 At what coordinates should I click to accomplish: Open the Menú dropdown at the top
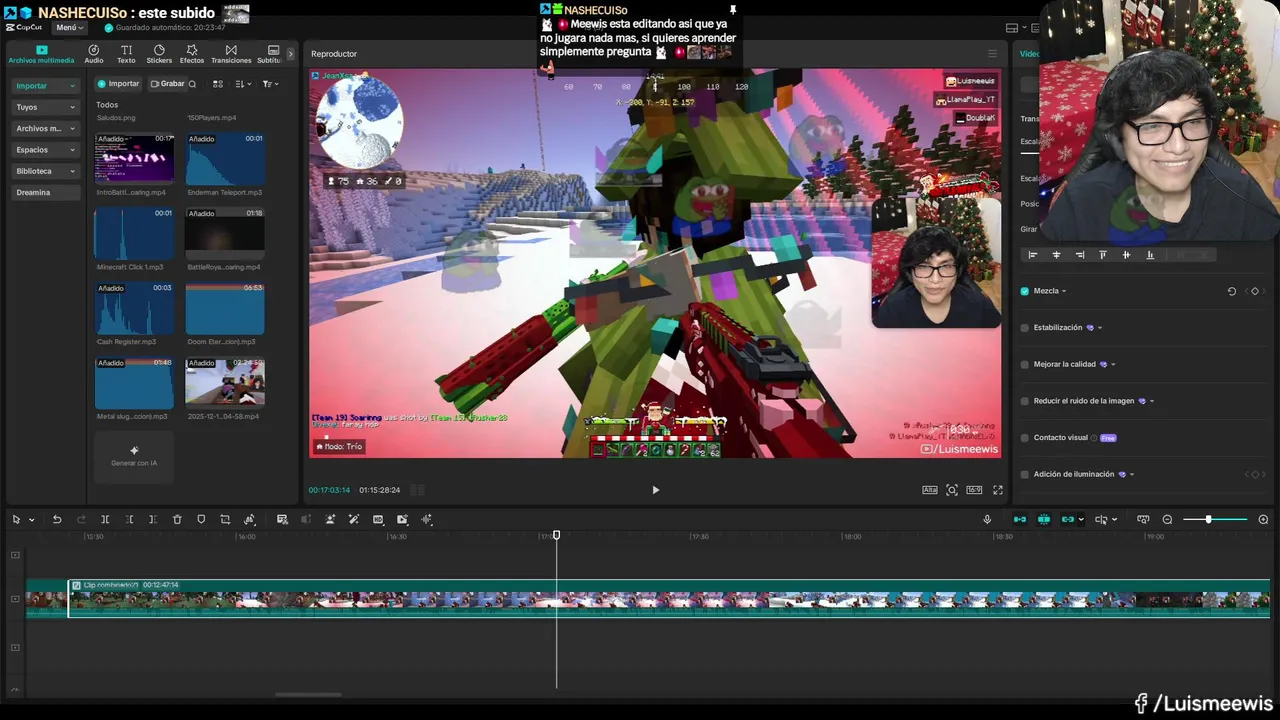[x=69, y=27]
